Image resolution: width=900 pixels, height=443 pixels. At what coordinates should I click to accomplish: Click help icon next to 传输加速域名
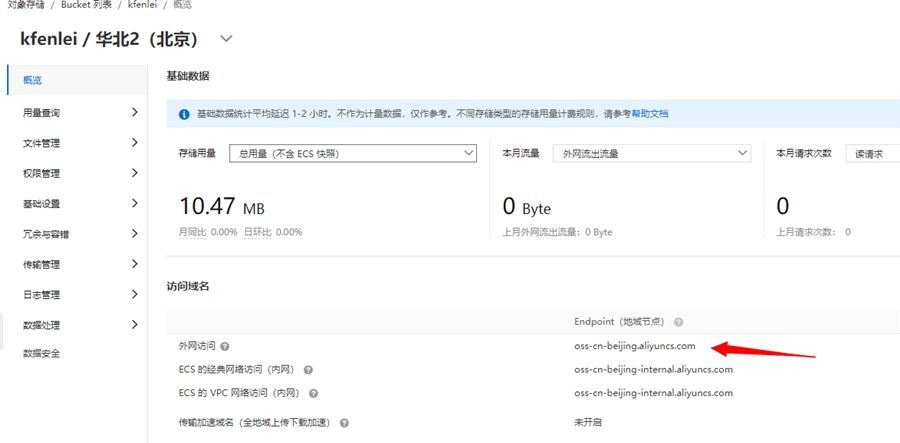click(344, 423)
